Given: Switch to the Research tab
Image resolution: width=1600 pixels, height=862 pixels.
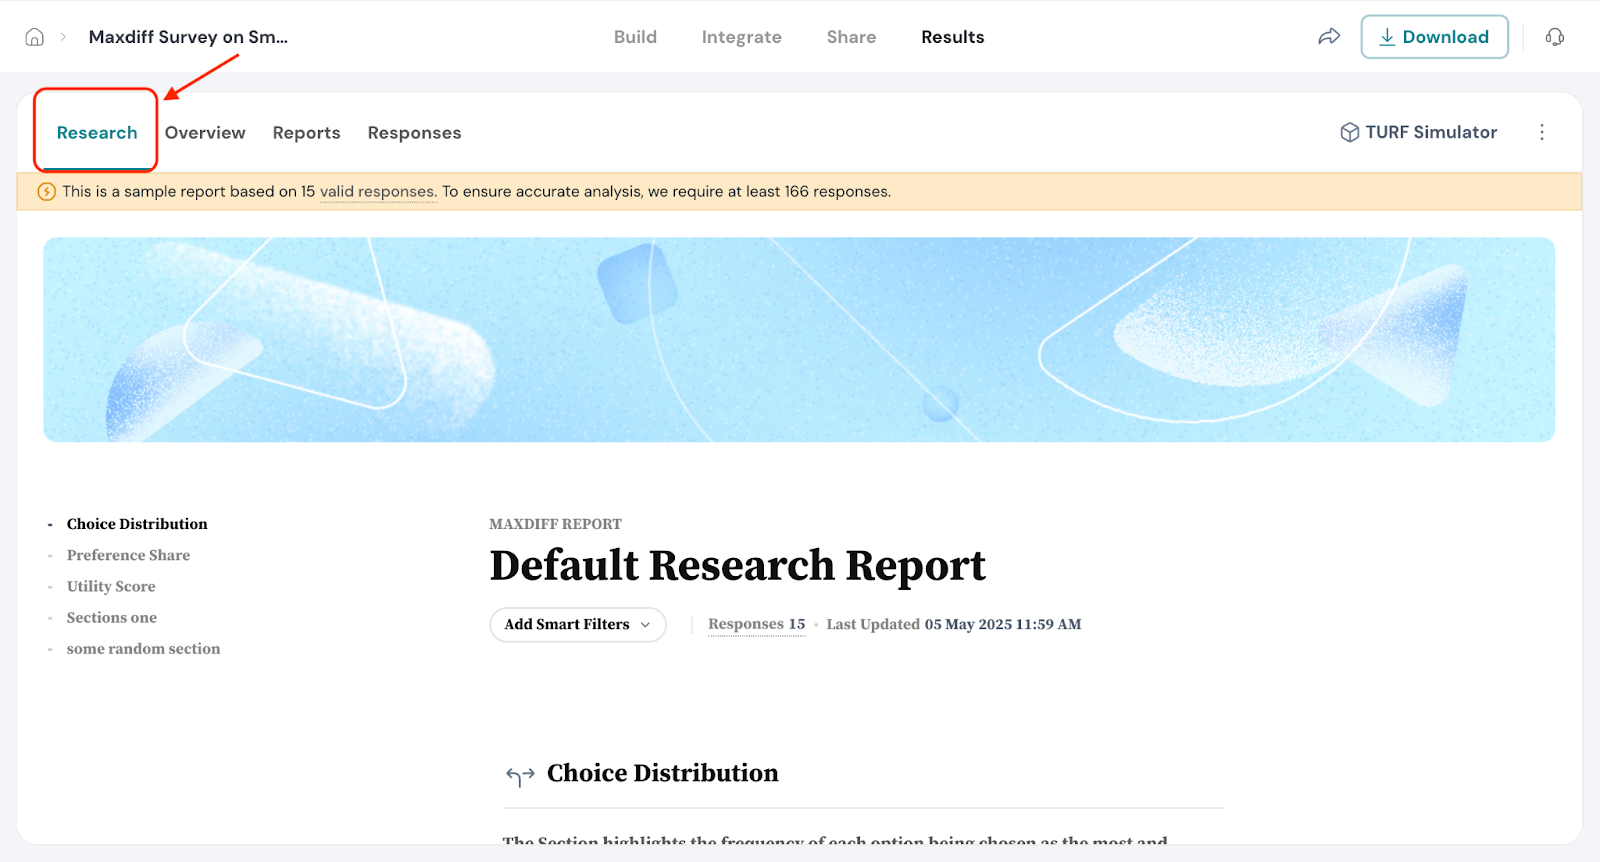Looking at the screenshot, I should pos(97,133).
